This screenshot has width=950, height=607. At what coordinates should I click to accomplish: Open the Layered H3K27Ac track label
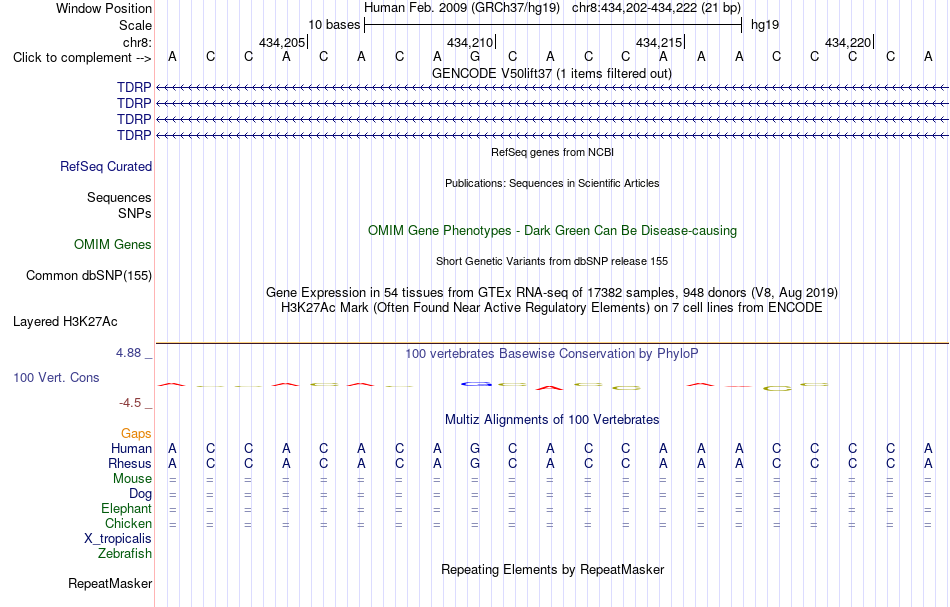tap(65, 322)
